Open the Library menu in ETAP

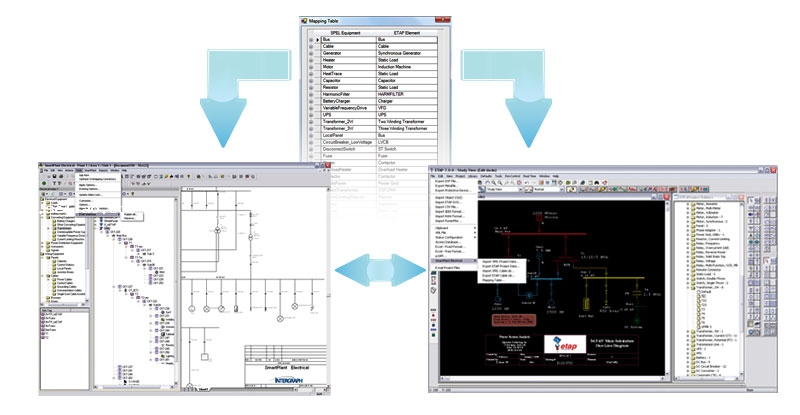tap(473, 176)
